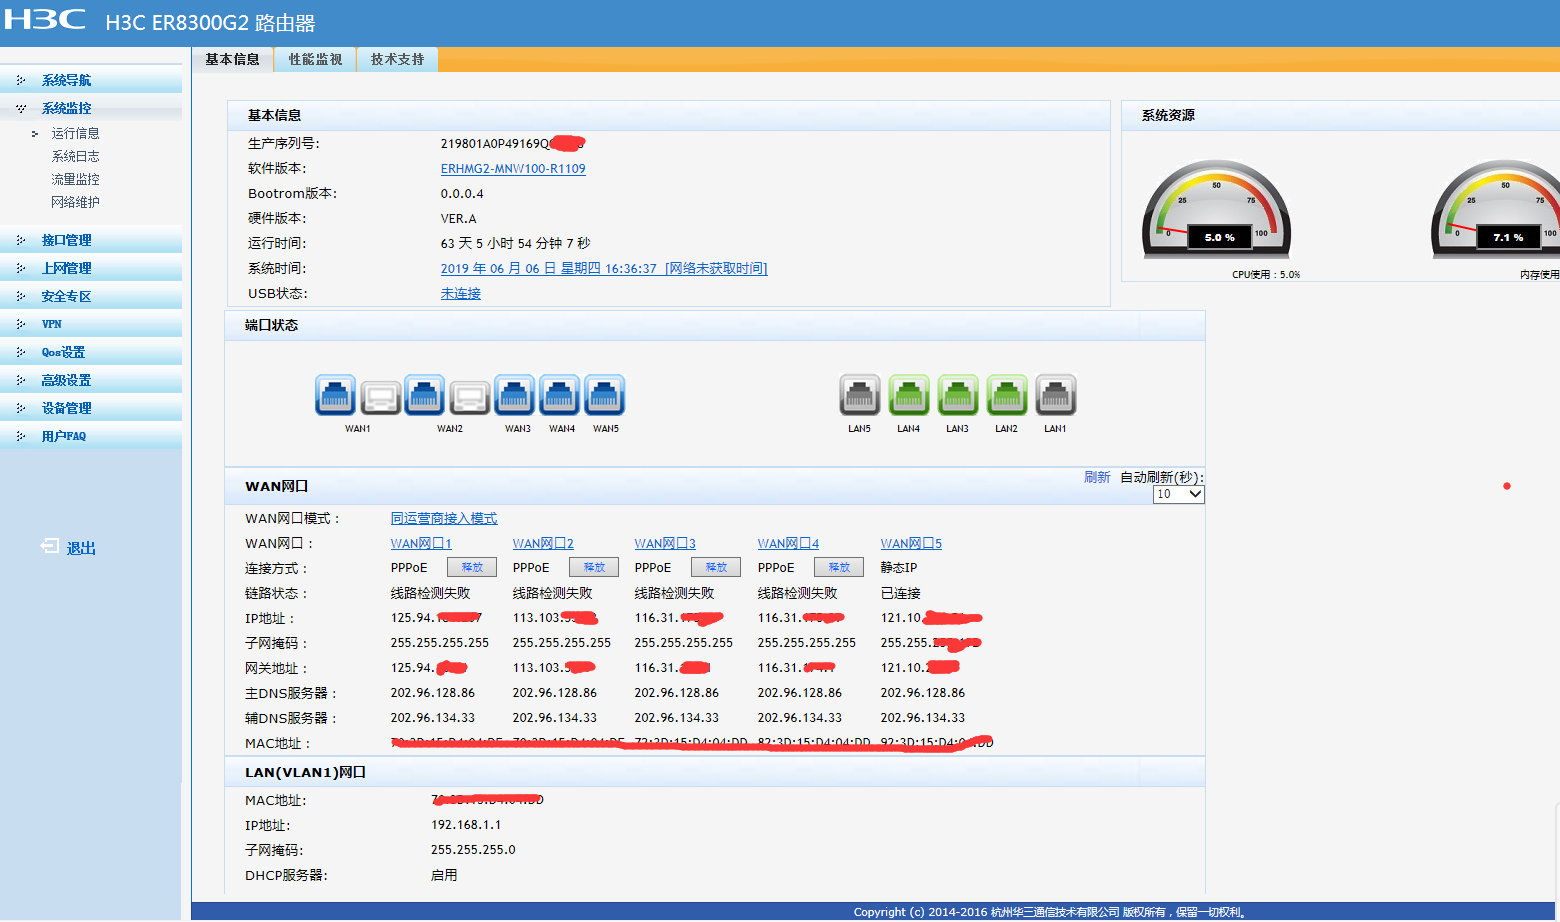Click the WAN5 port status icon

[604, 395]
